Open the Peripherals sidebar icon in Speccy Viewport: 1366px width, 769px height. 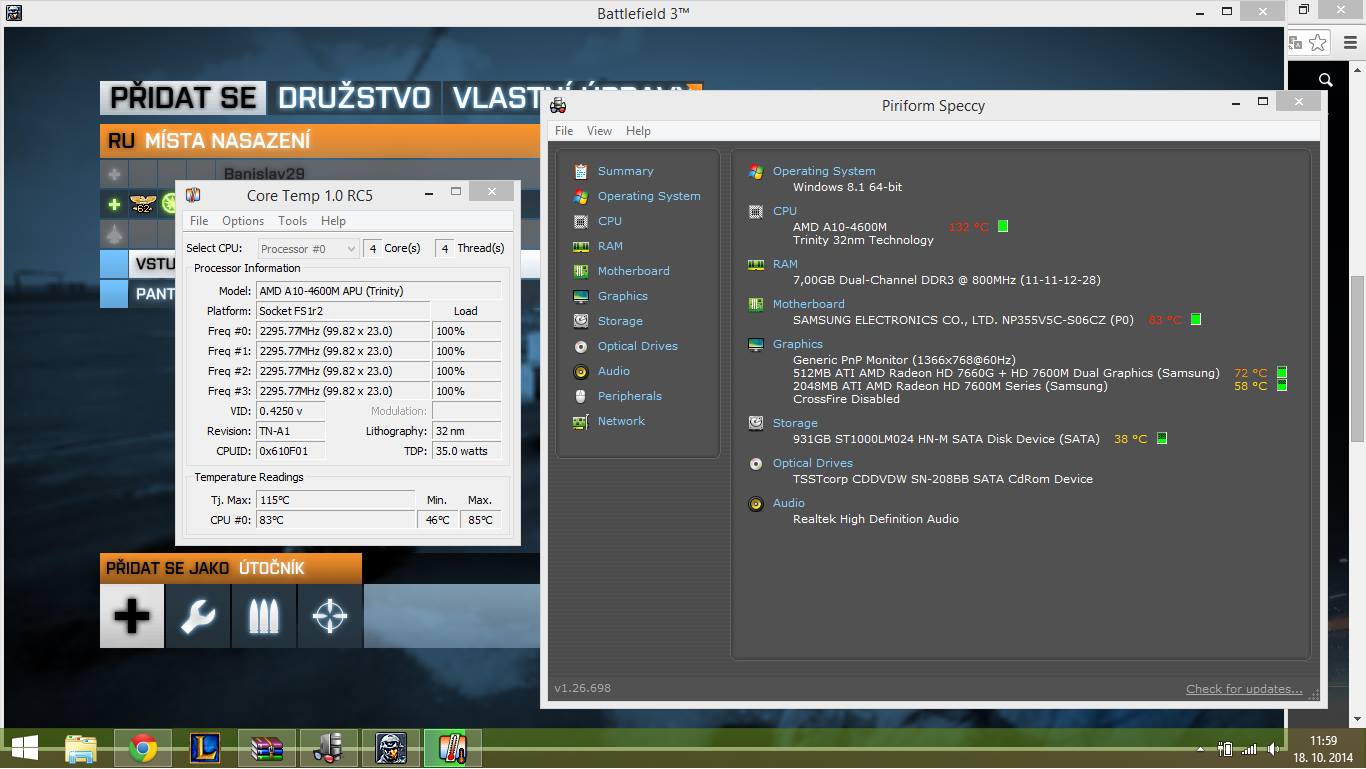tap(580, 396)
